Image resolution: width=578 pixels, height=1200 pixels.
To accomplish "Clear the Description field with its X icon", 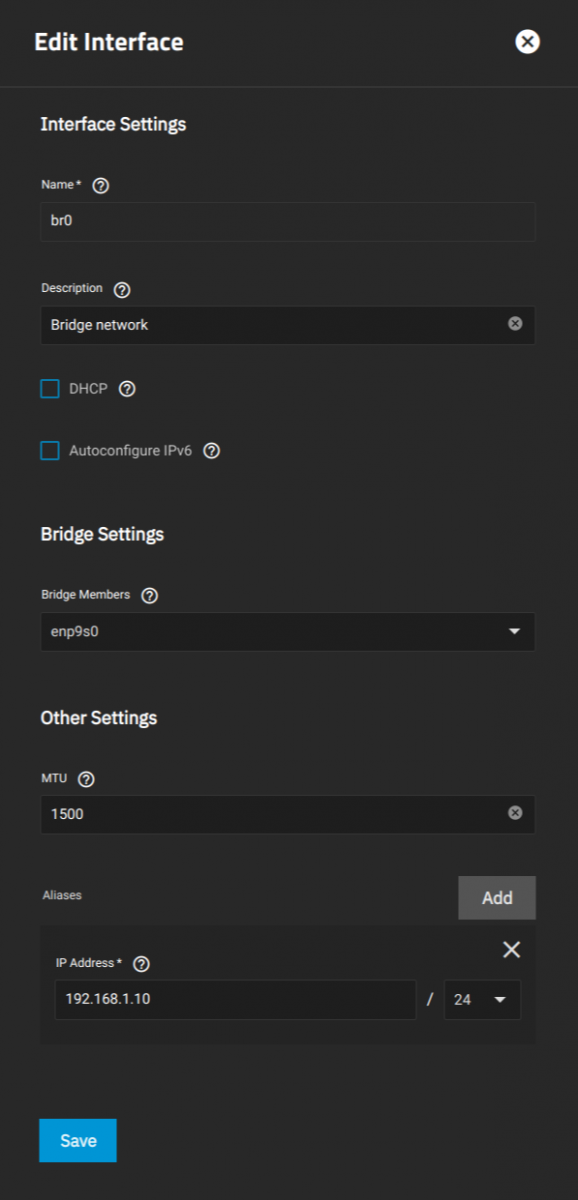I will coord(515,324).
